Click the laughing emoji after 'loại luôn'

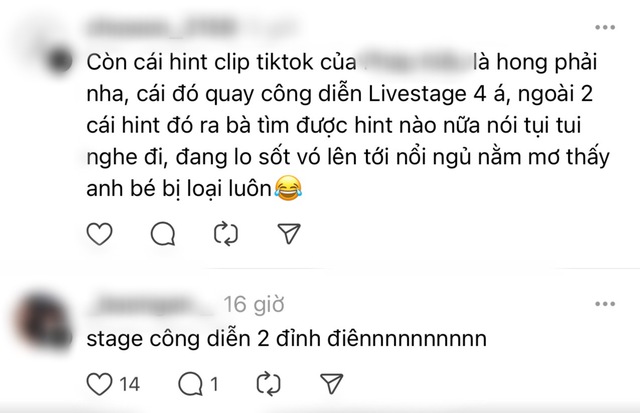click(286, 187)
